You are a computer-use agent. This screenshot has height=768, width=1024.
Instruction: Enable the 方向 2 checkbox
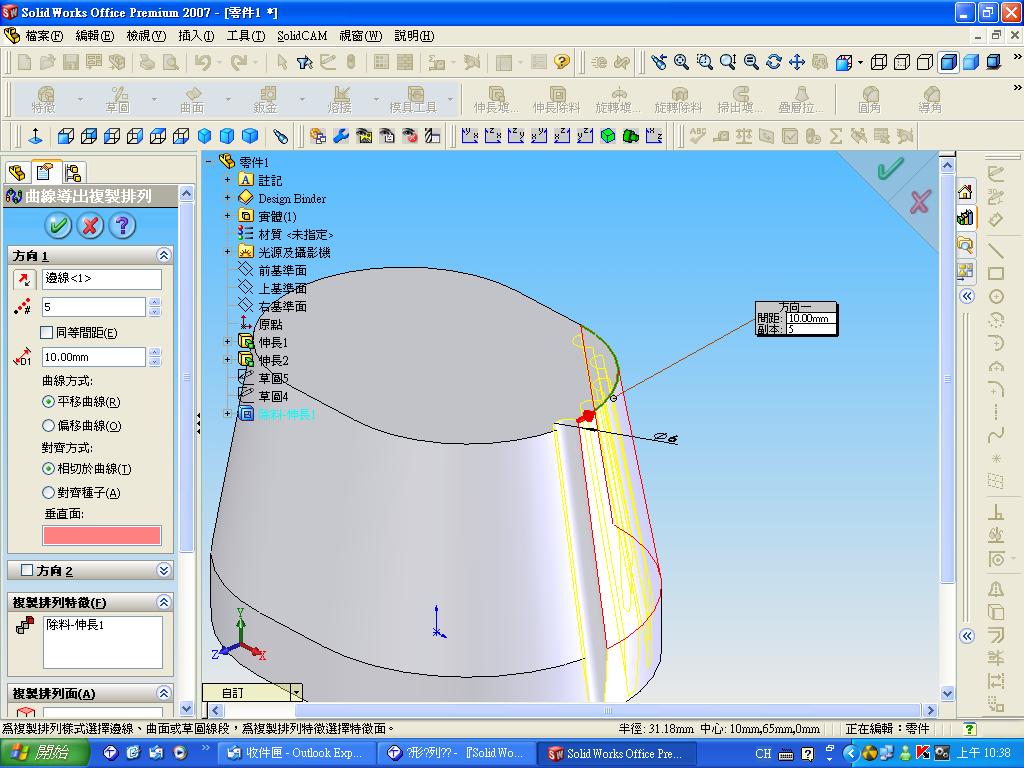point(27,570)
